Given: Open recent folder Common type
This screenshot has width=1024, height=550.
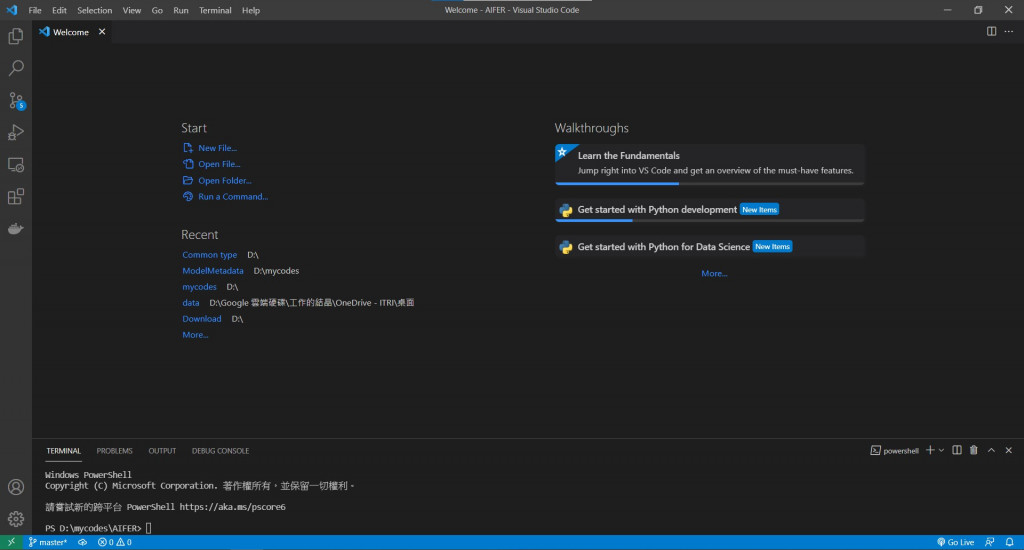Looking at the screenshot, I should pyautogui.click(x=209, y=255).
